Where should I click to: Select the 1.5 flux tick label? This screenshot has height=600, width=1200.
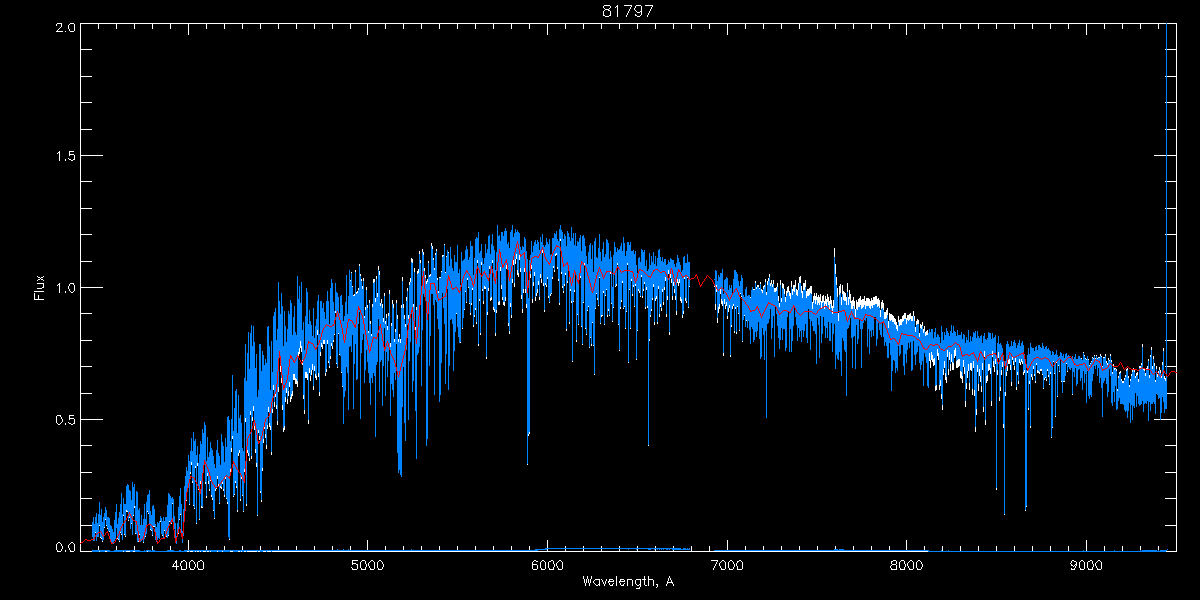(66, 157)
